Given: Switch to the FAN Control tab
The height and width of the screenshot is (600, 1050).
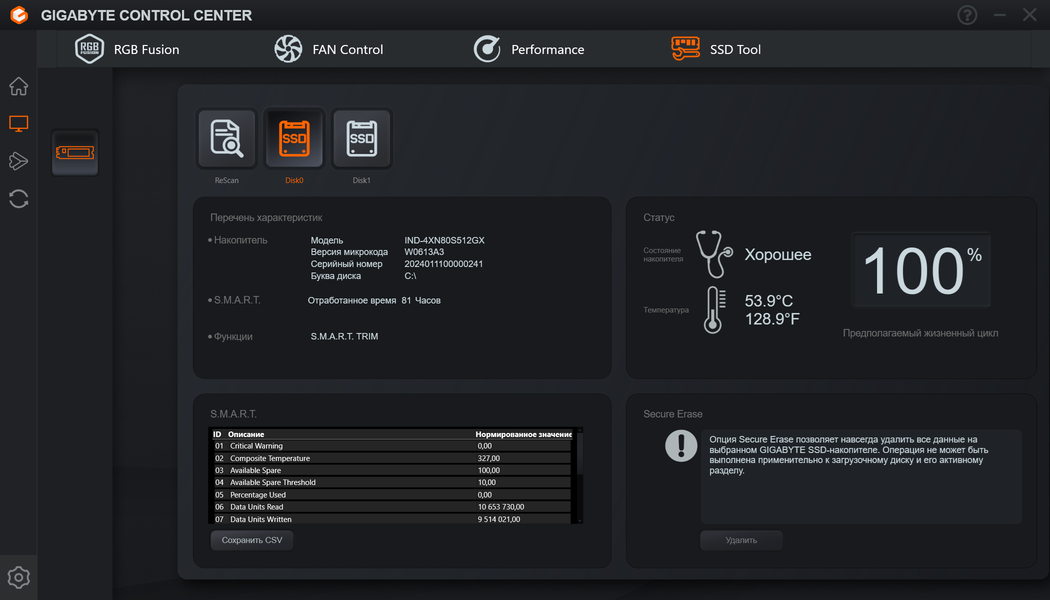Looking at the screenshot, I should (328, 49).
